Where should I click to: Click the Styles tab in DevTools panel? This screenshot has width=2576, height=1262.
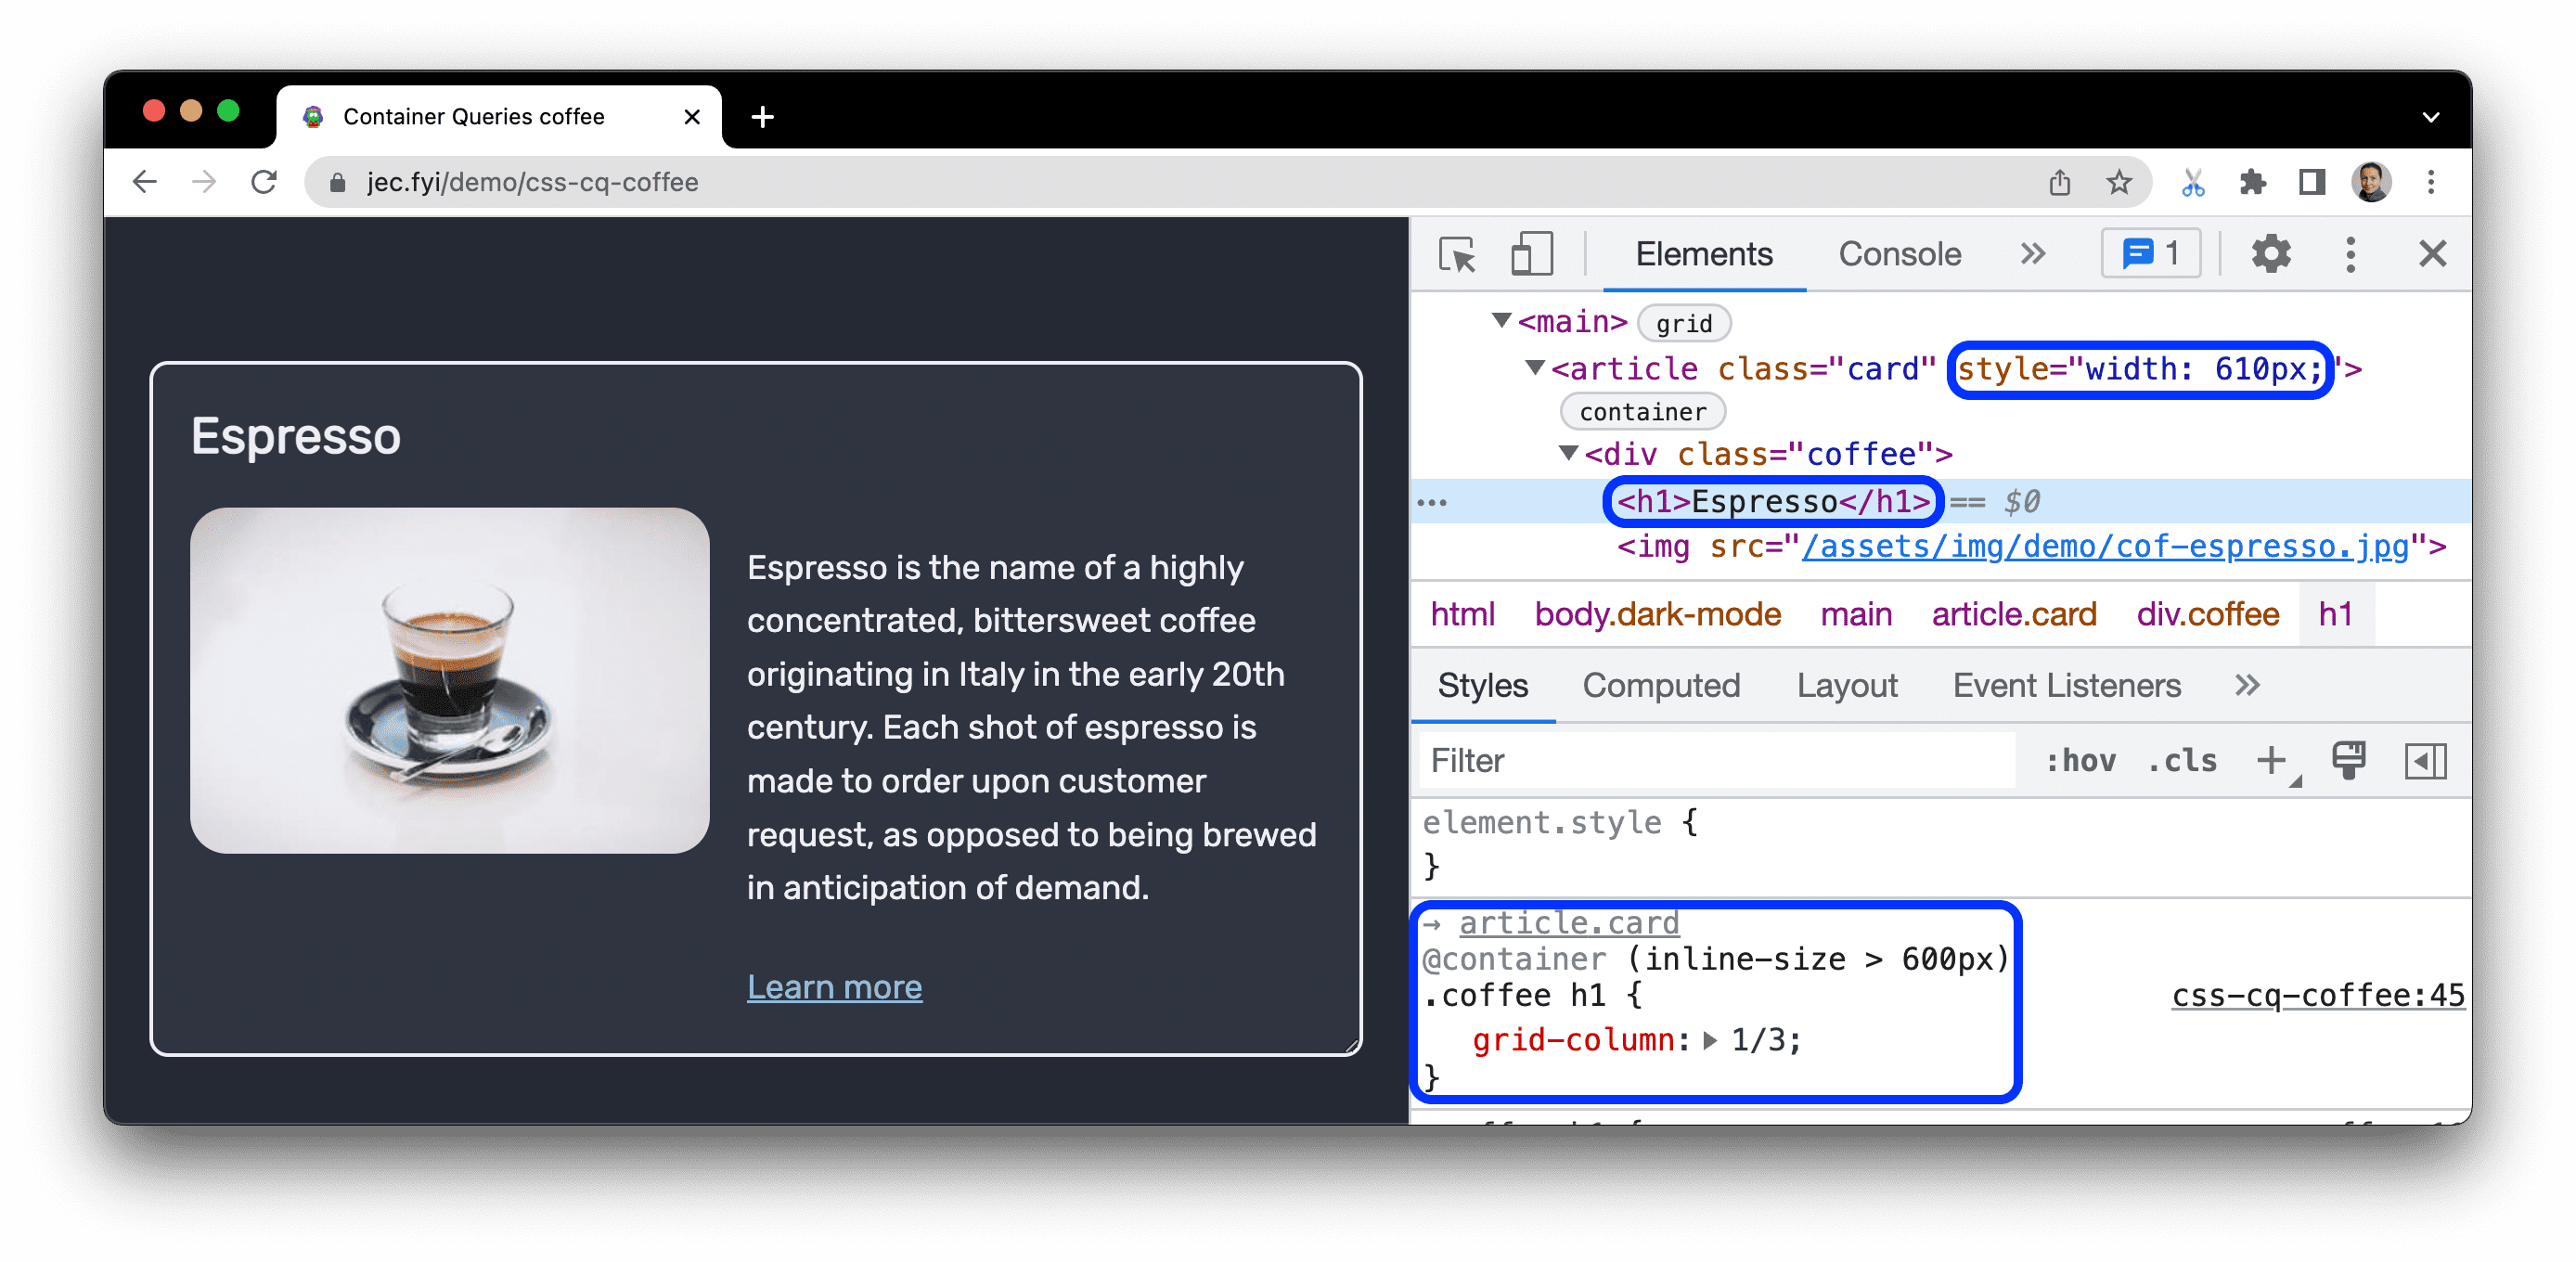[x=1482, y=687]
